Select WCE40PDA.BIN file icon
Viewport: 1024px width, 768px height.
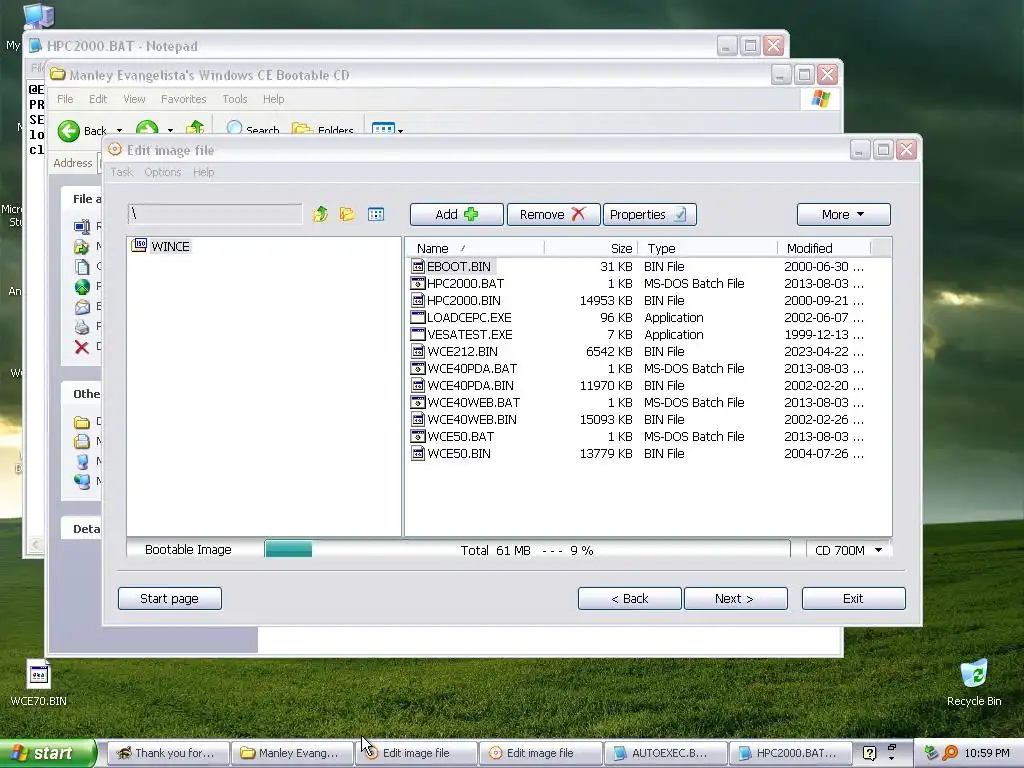[x=418, y=385]
